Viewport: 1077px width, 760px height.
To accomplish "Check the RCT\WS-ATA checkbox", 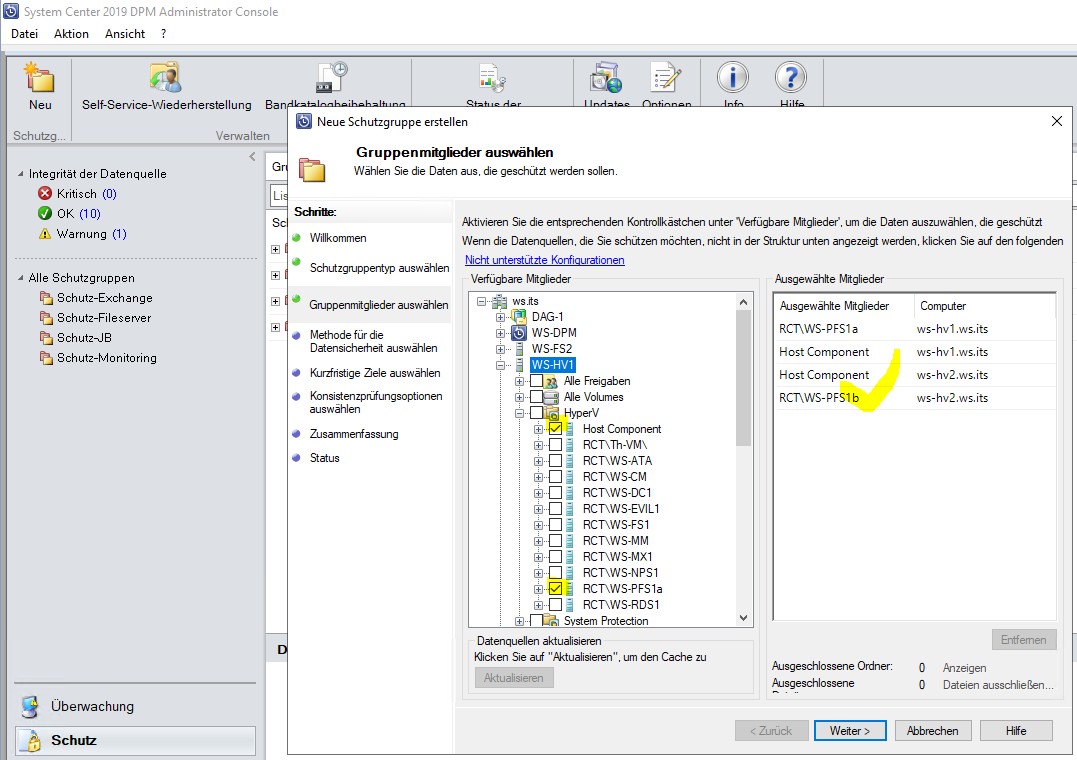I will 556,460.
